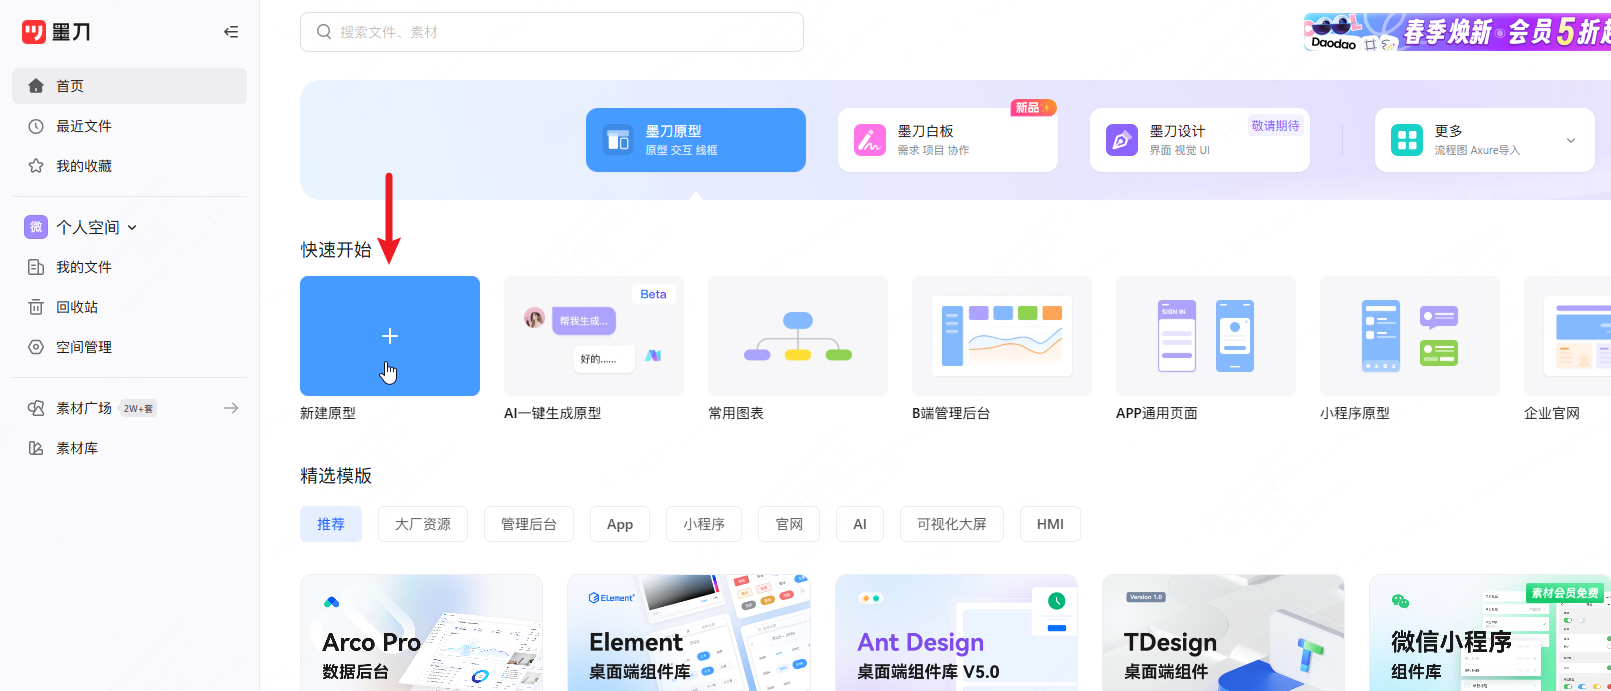The image size is (1611, 691).
Task: Open the Ant Design V5.0 template
Action: [956, 632]
